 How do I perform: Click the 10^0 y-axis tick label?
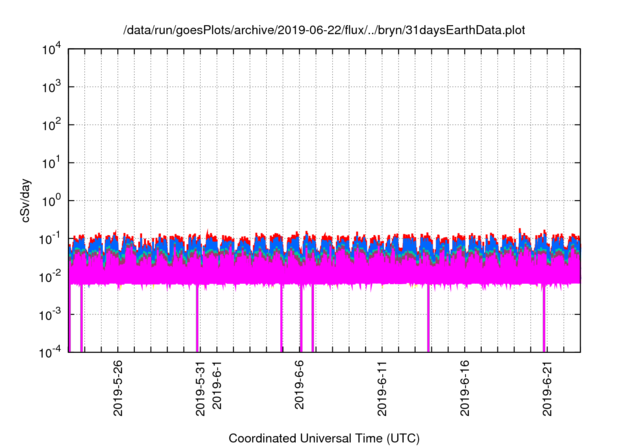coord(51,201)
